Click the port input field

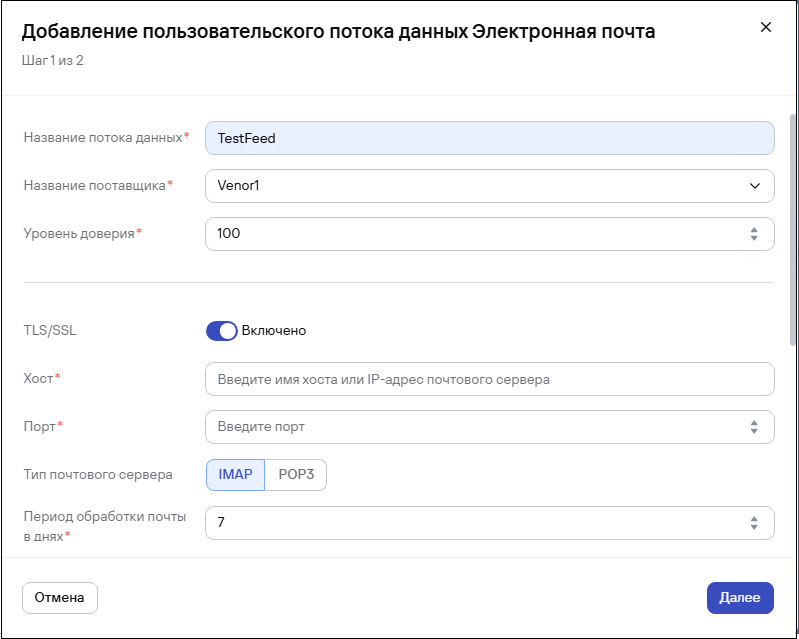coord(490,427)
